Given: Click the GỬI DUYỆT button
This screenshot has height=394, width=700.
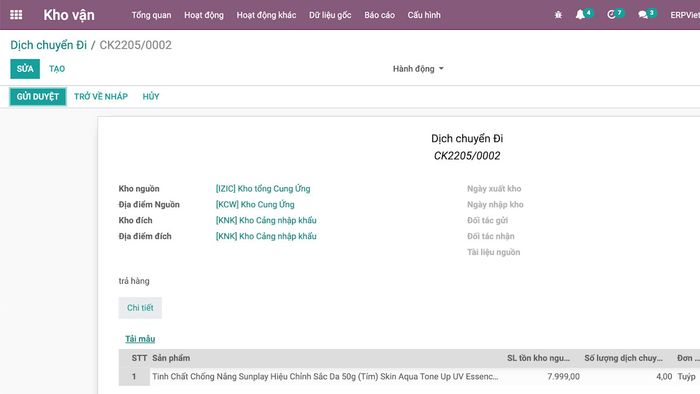Looking at the screenshot, I should [38, 96].
